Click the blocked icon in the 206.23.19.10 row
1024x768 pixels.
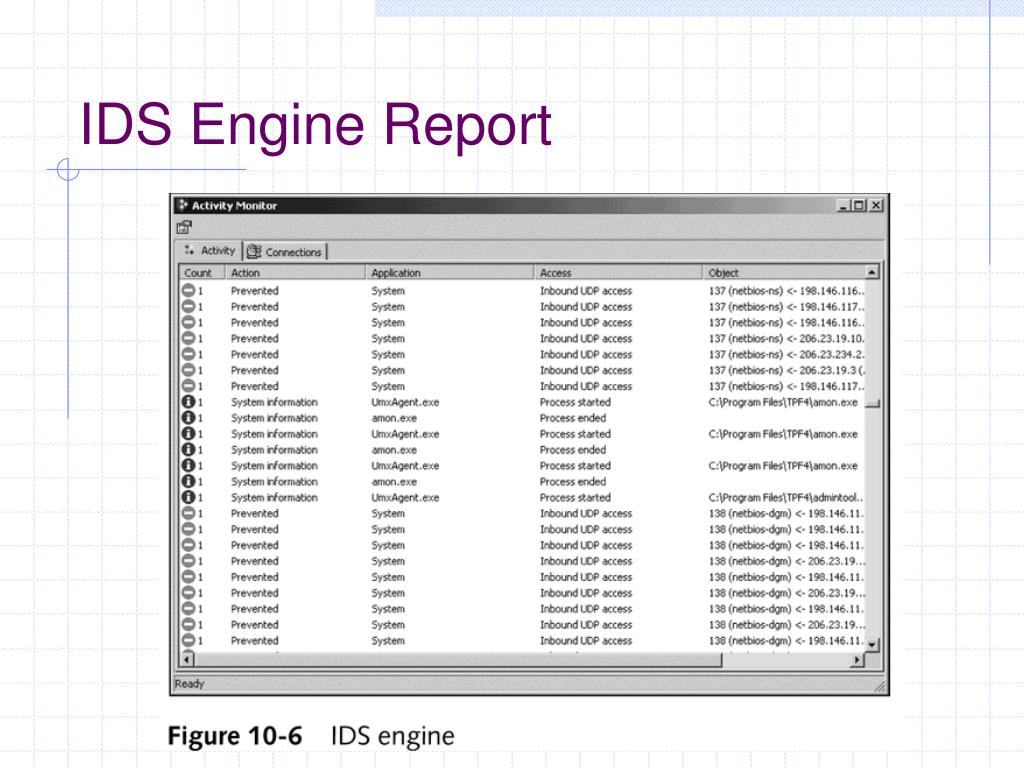point(188,338)
